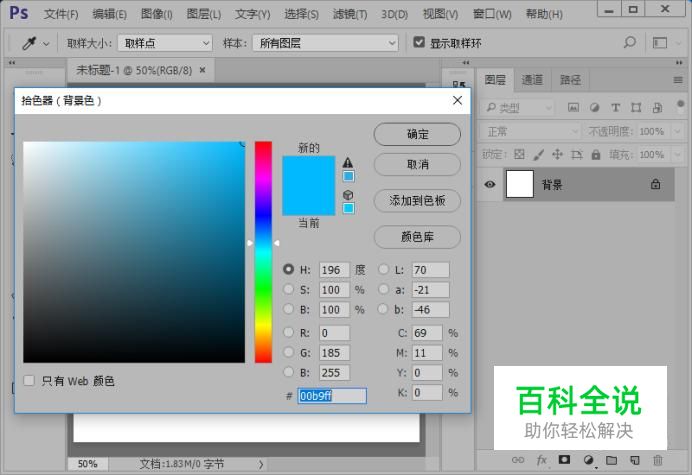Click the web-safe color cube icon
This screenshot has height=475, width=692.
348,195
